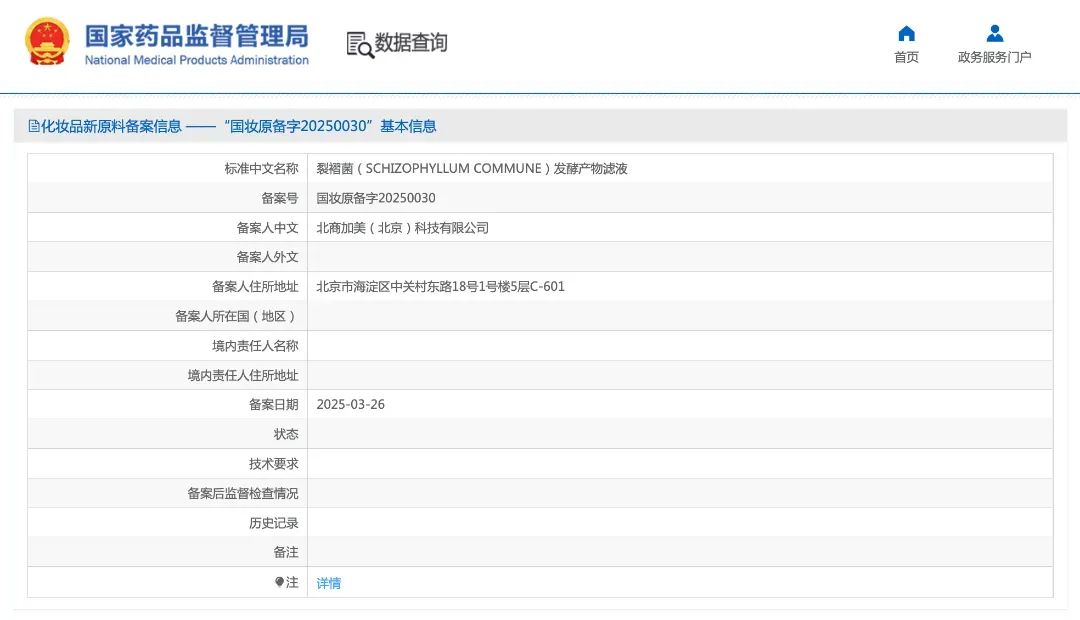This screenshot has width=1080, height=620.
Task: Click the 备案人所在国（地区） label
Action: click(236, 316)
